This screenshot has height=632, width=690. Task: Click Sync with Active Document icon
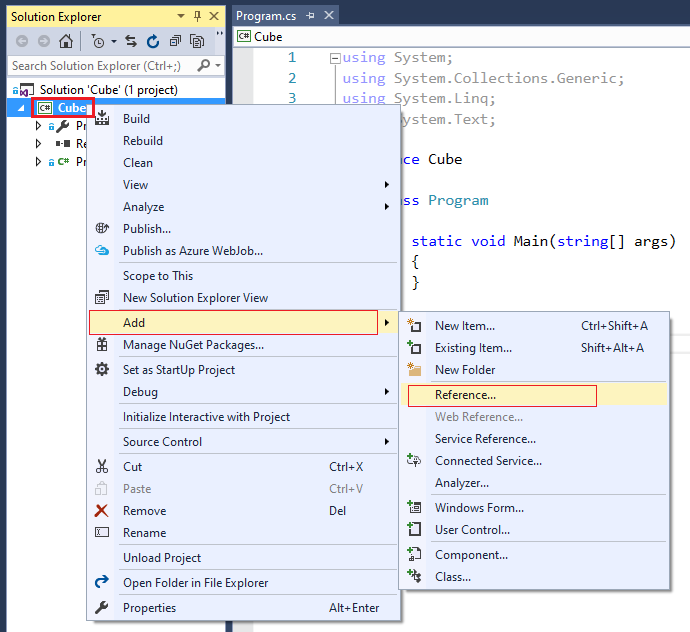pyautogui.click(x=131, y=41)
